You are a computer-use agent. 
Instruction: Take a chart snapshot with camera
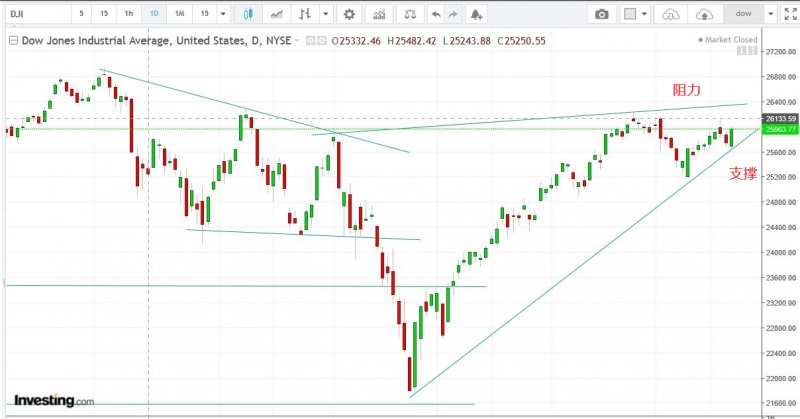coord(602,14)
